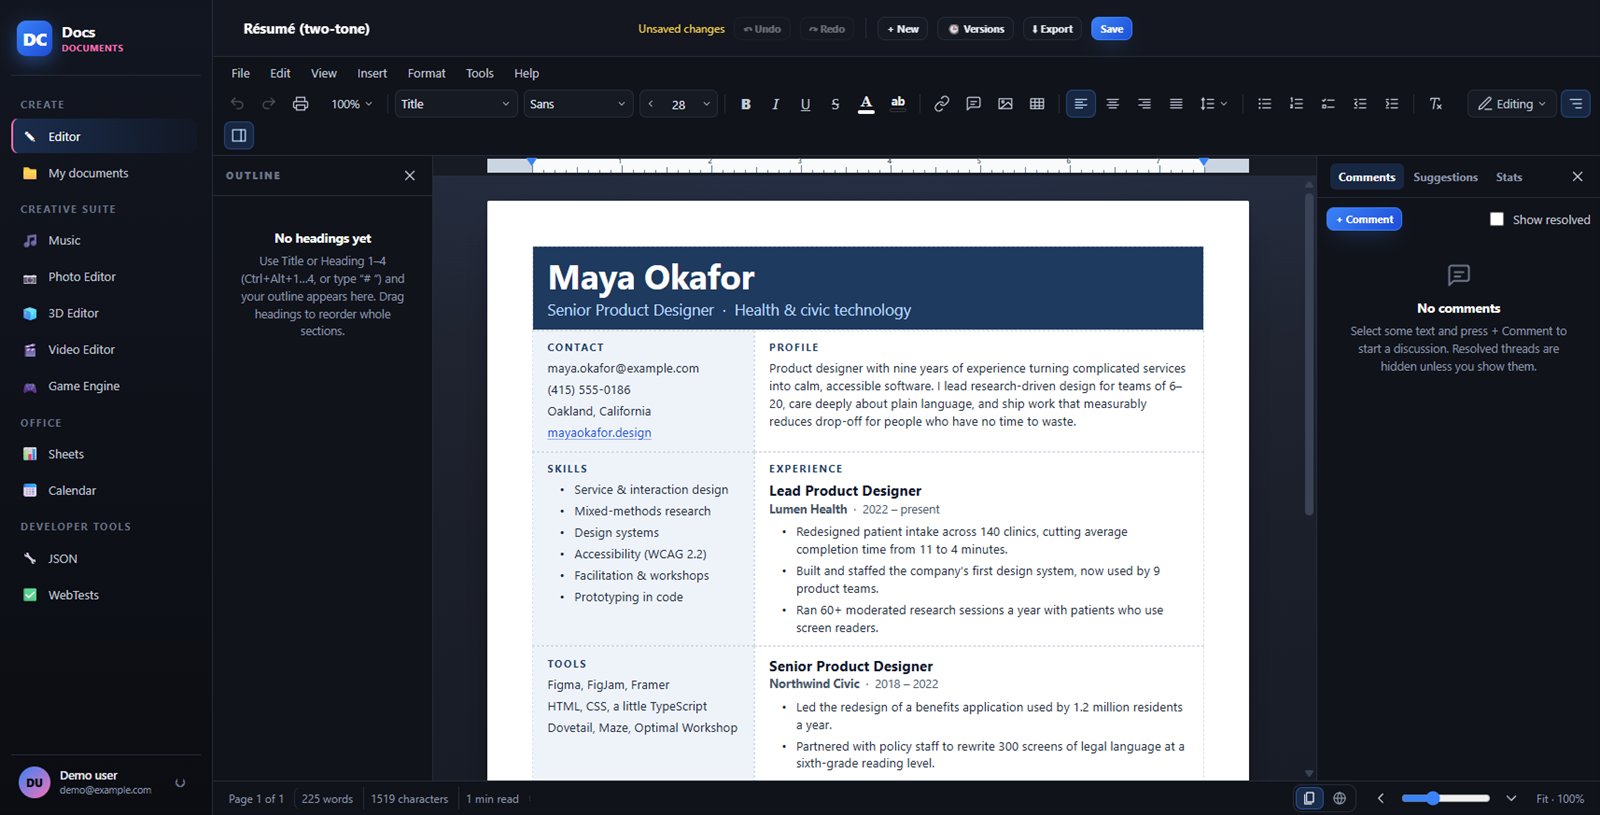Click the + Comment button
This screenshot has width=1600, height=815.
[1364, 219]
